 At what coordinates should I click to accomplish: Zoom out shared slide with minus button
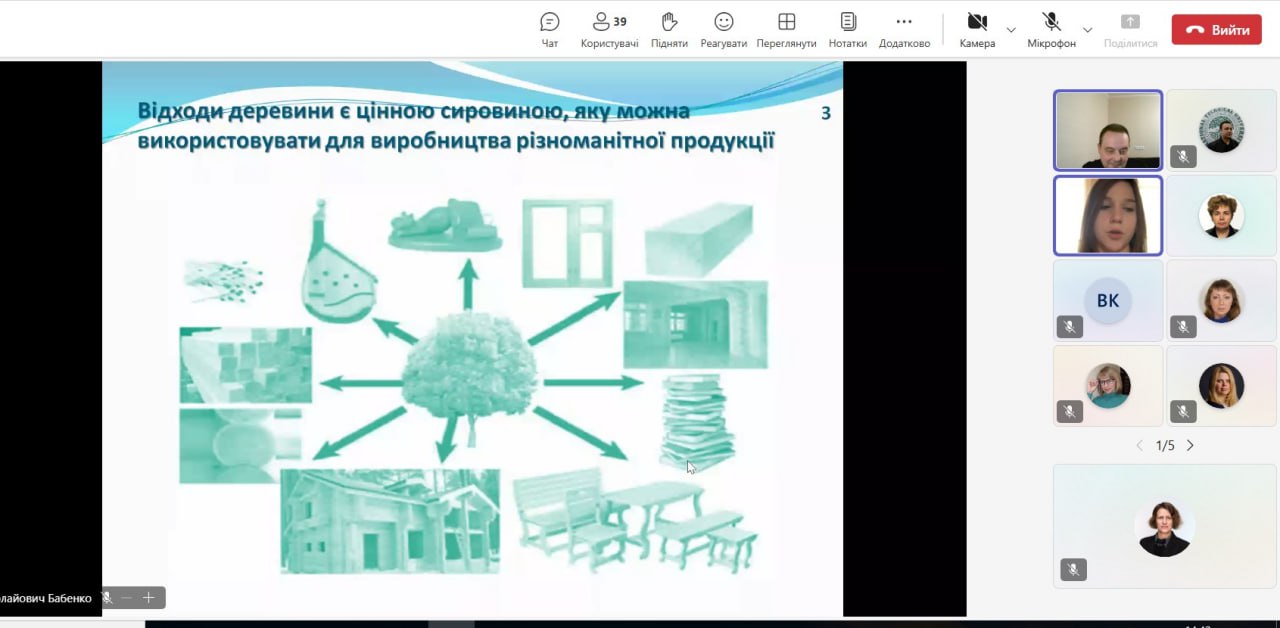(127, 598)
